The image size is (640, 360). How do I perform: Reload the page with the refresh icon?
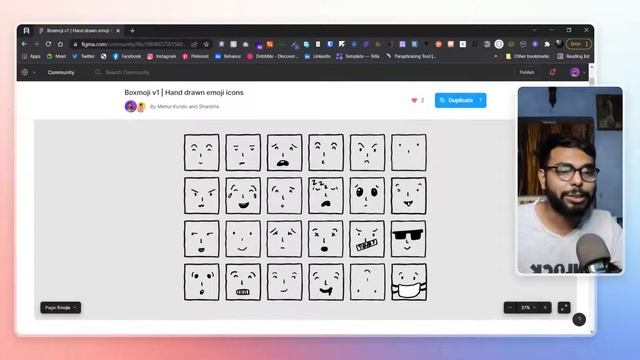(48, 44)
